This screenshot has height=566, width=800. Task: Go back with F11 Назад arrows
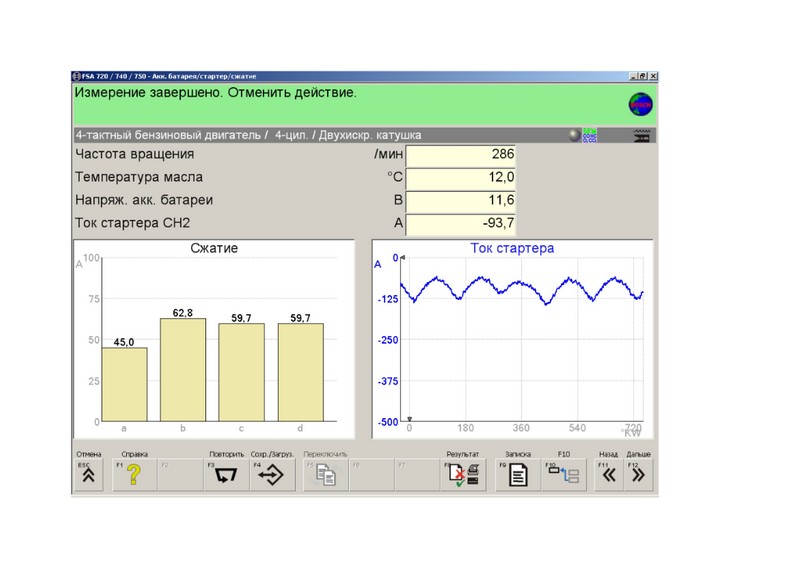609,476
